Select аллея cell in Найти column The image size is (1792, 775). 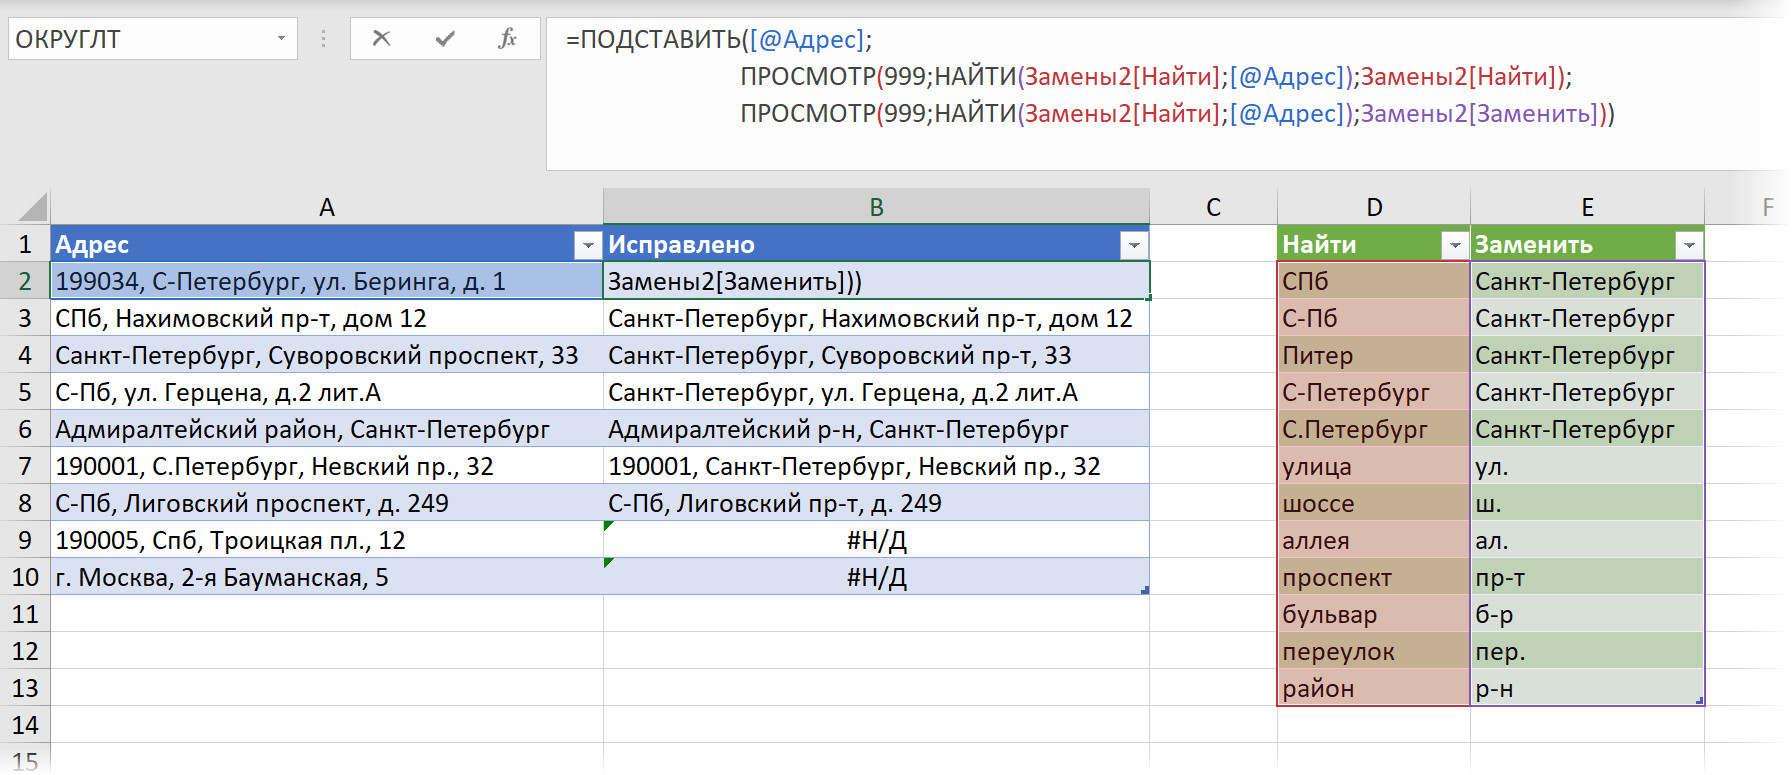coord(1374,540)
